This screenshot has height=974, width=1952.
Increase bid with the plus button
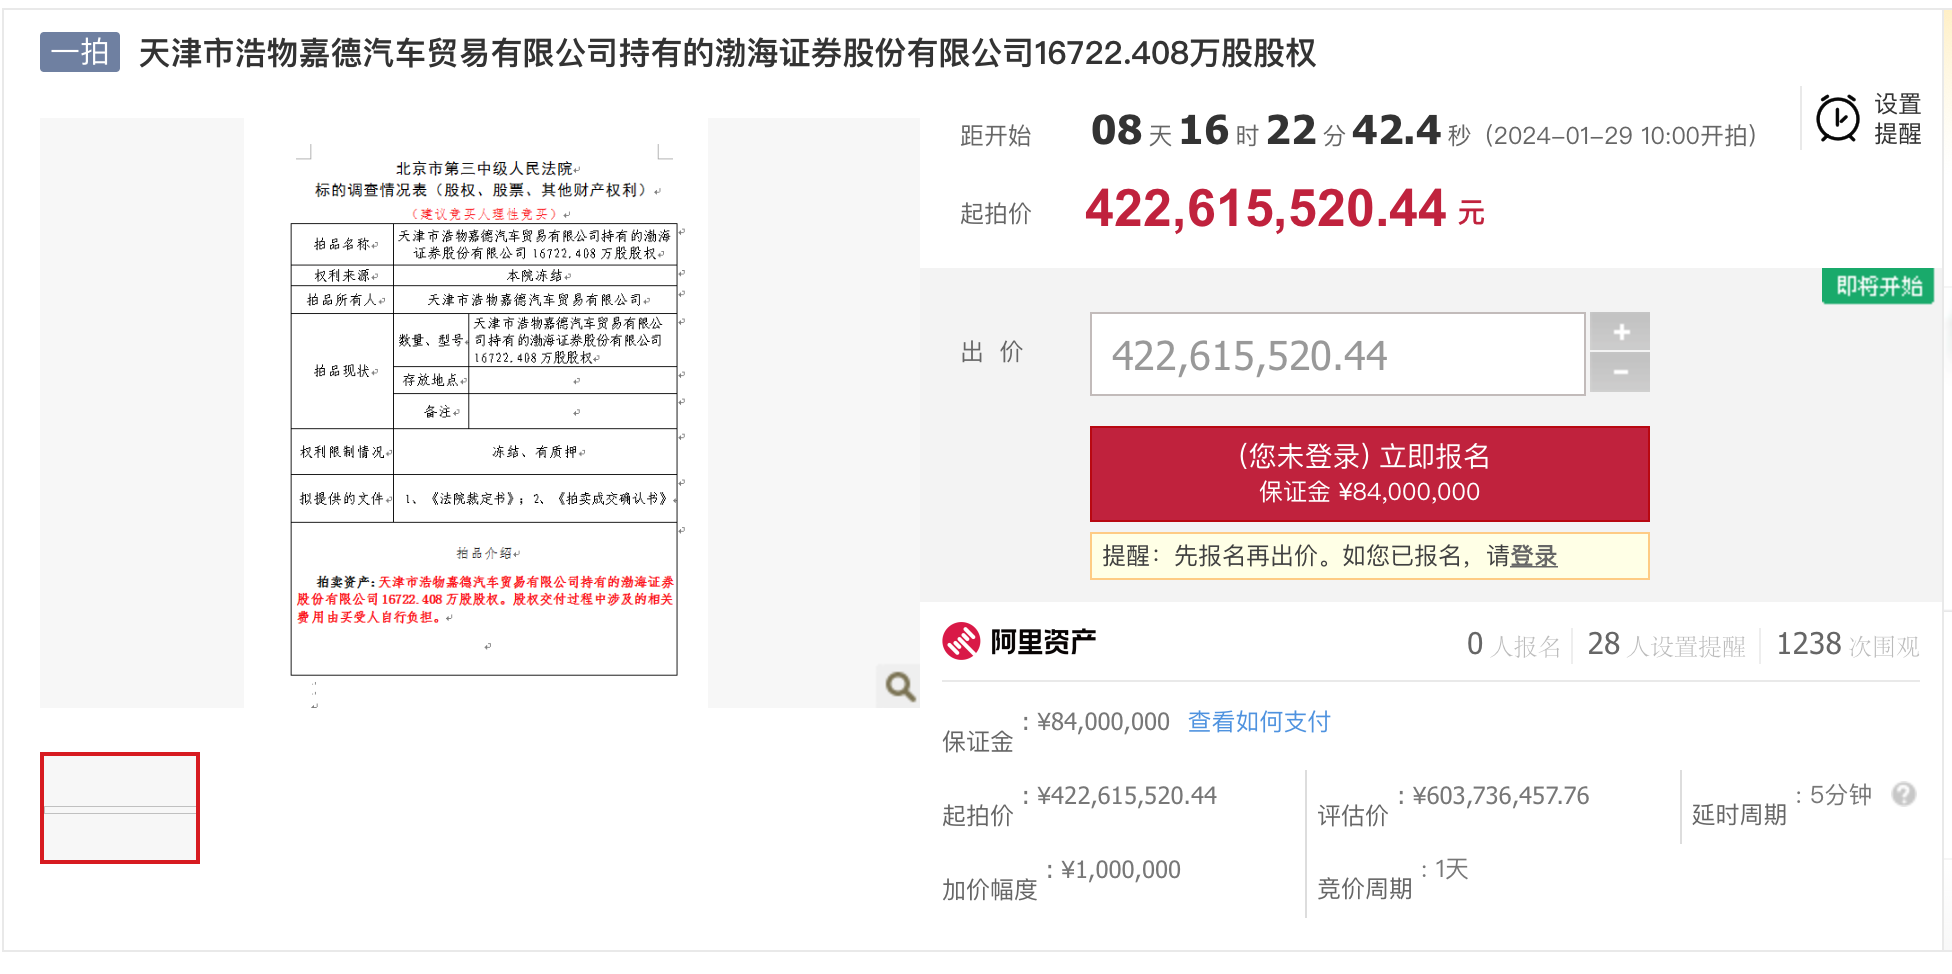coord(1620,332)
